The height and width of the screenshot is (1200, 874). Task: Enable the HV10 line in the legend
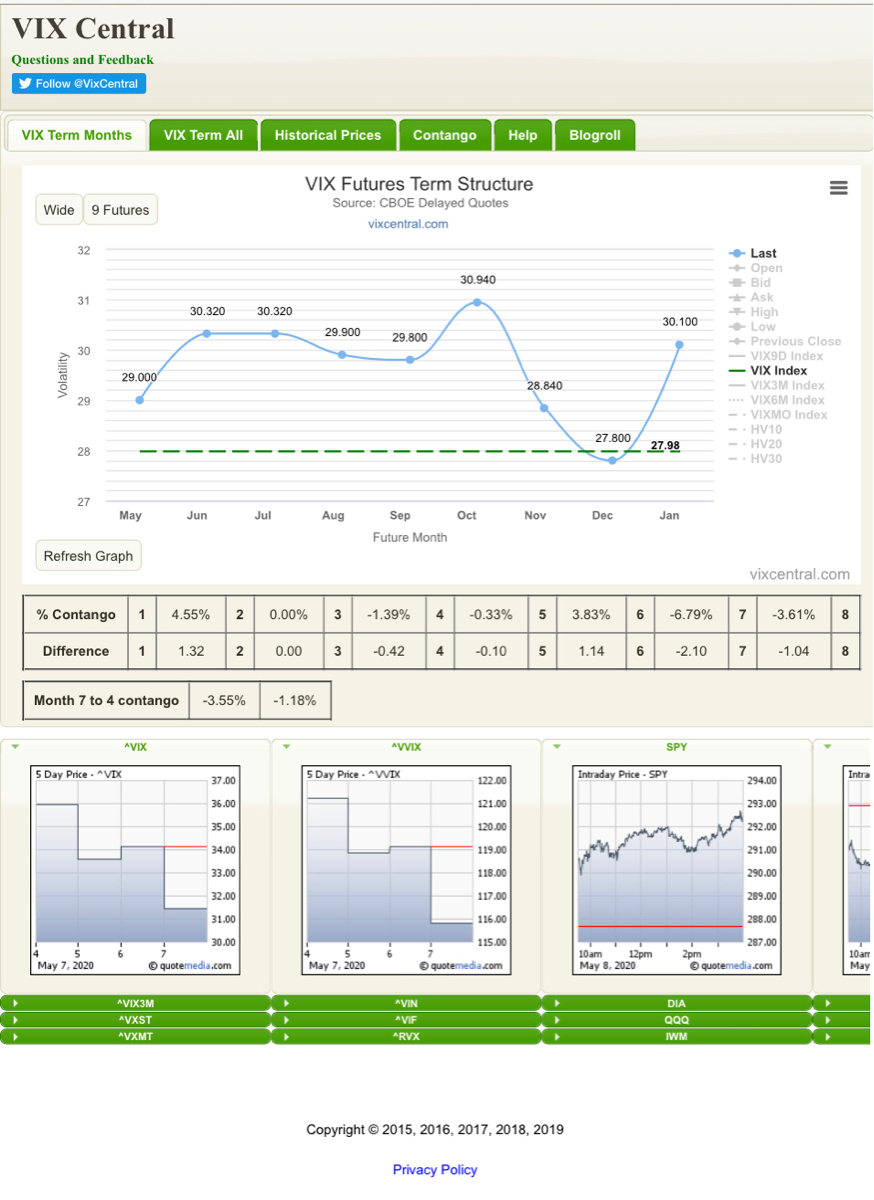click(x=758, y=429)
